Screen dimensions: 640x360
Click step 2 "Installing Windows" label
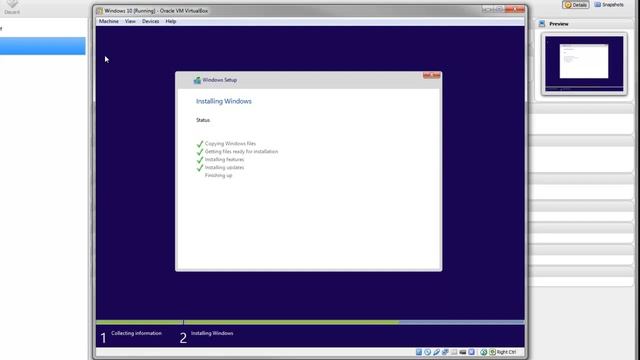[212, 333]
